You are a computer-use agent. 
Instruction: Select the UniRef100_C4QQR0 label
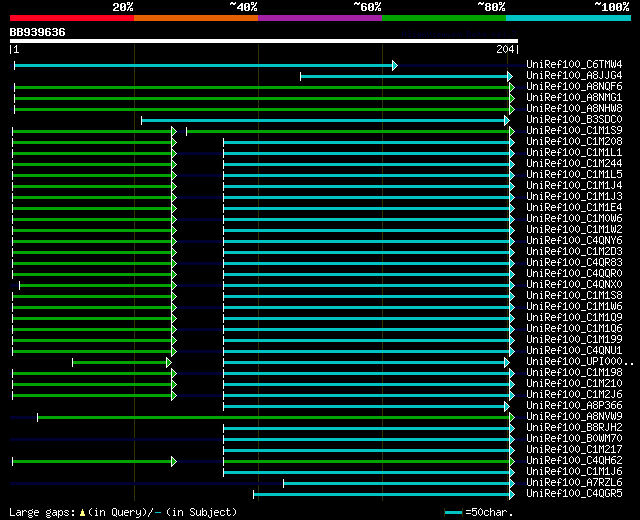click(x=574, y=273)
